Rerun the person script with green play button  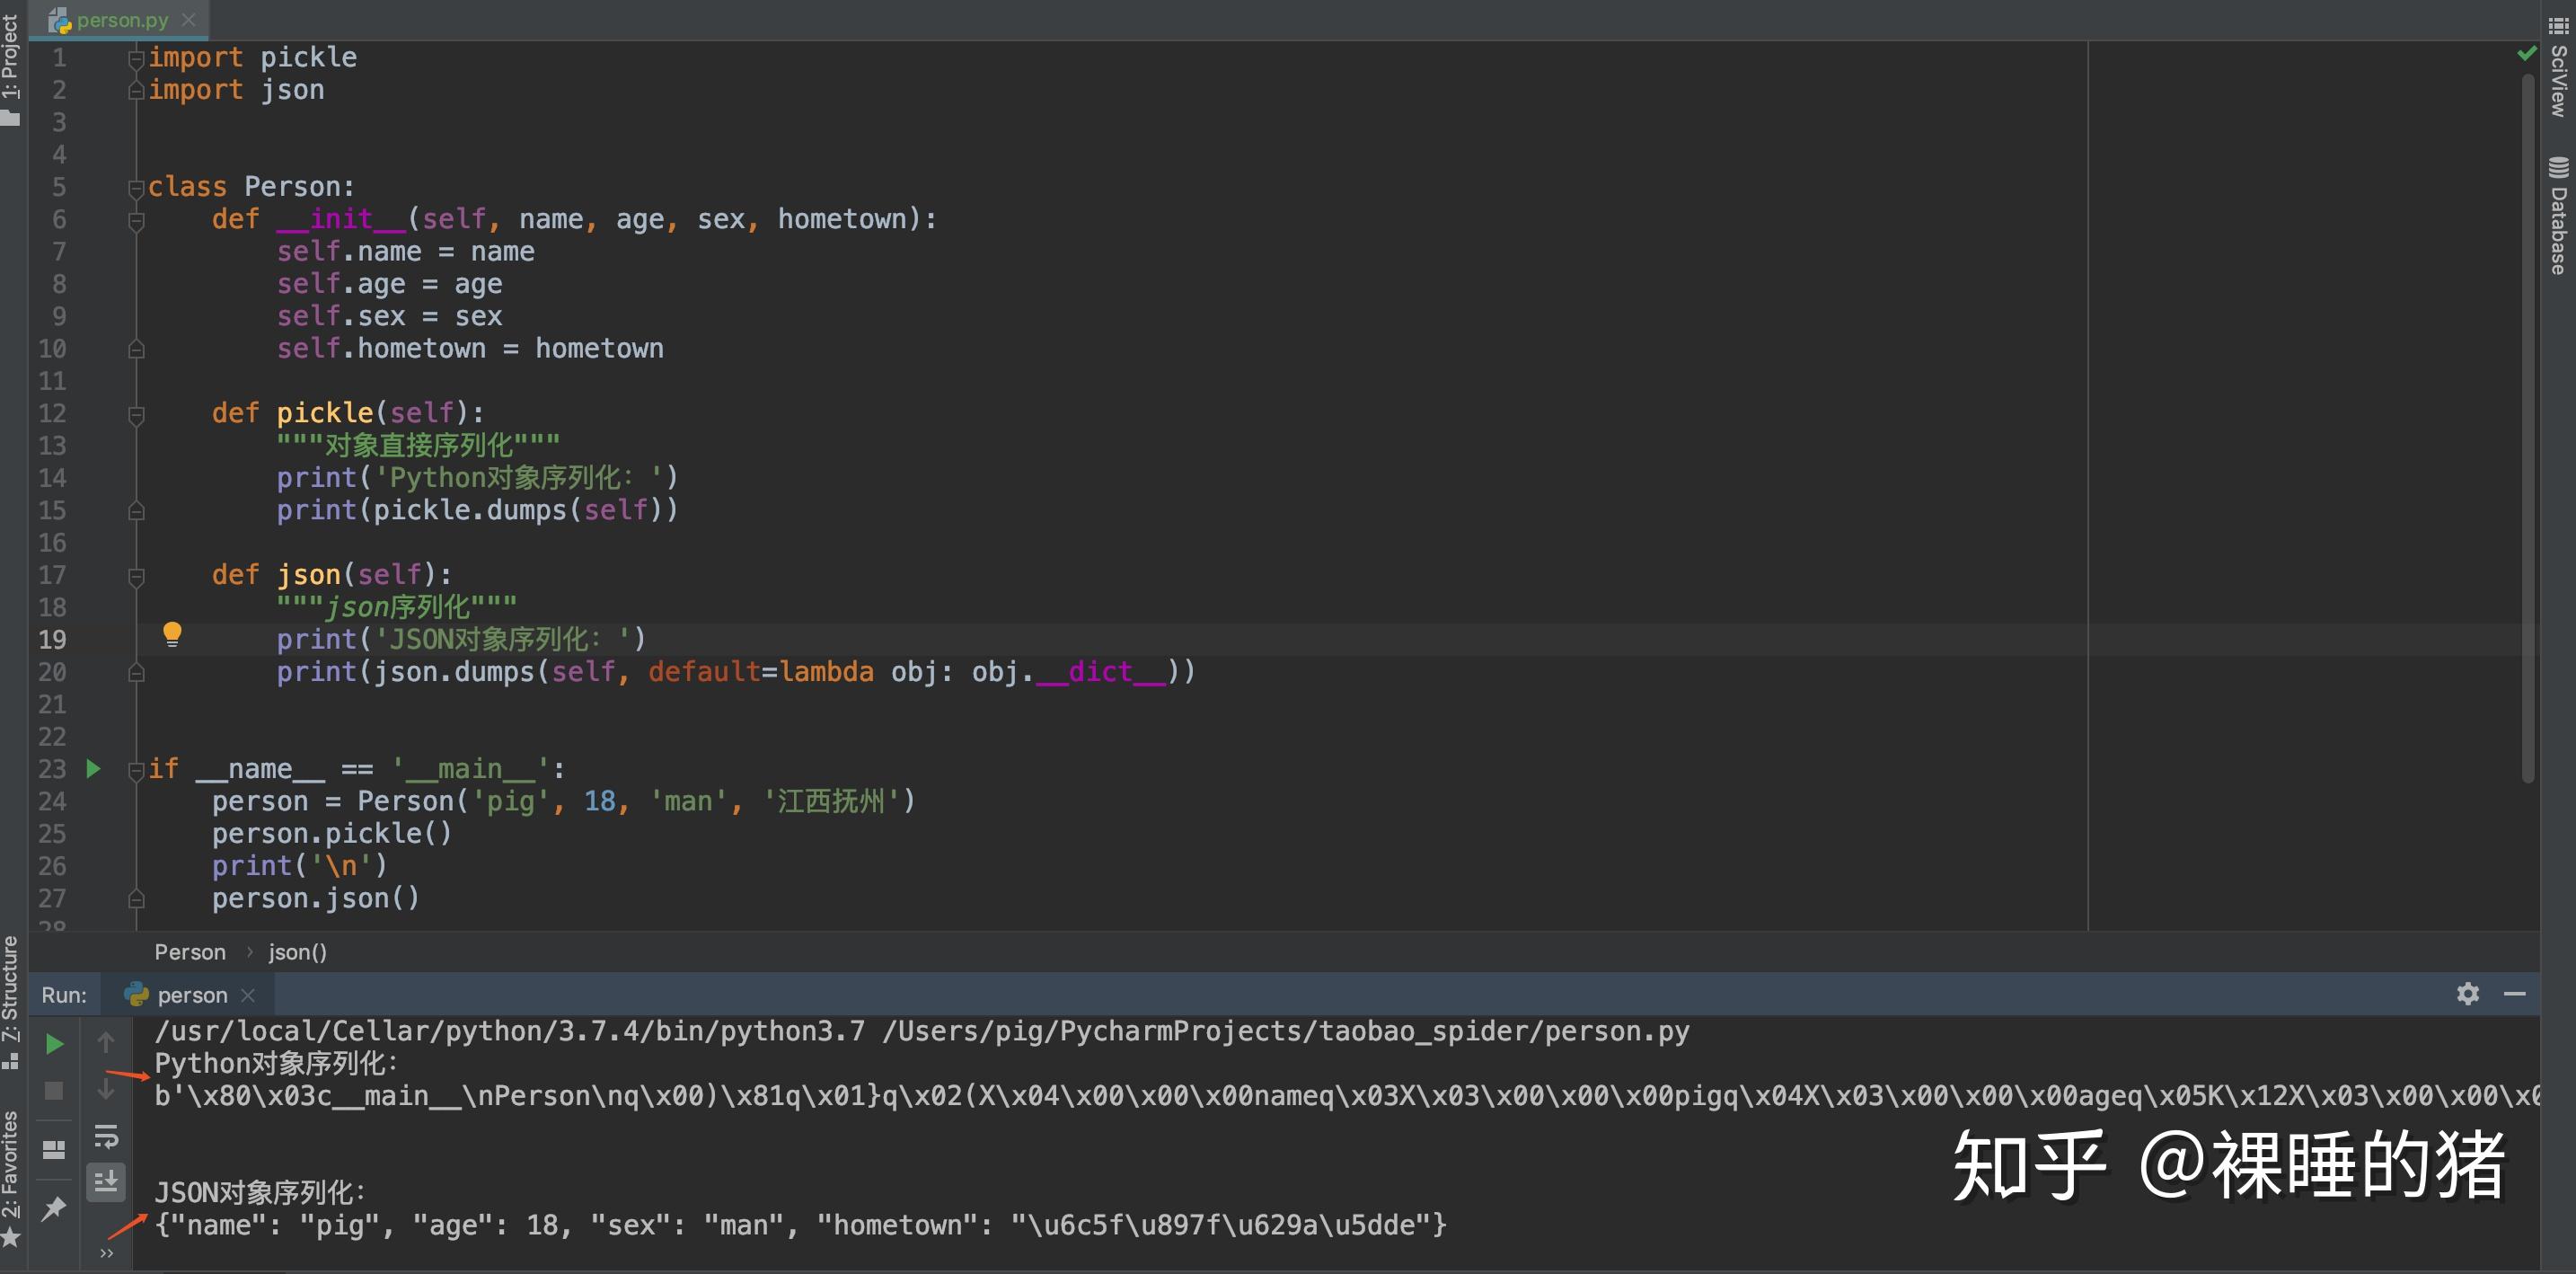pyautogui.click(x=55, y=1044)
